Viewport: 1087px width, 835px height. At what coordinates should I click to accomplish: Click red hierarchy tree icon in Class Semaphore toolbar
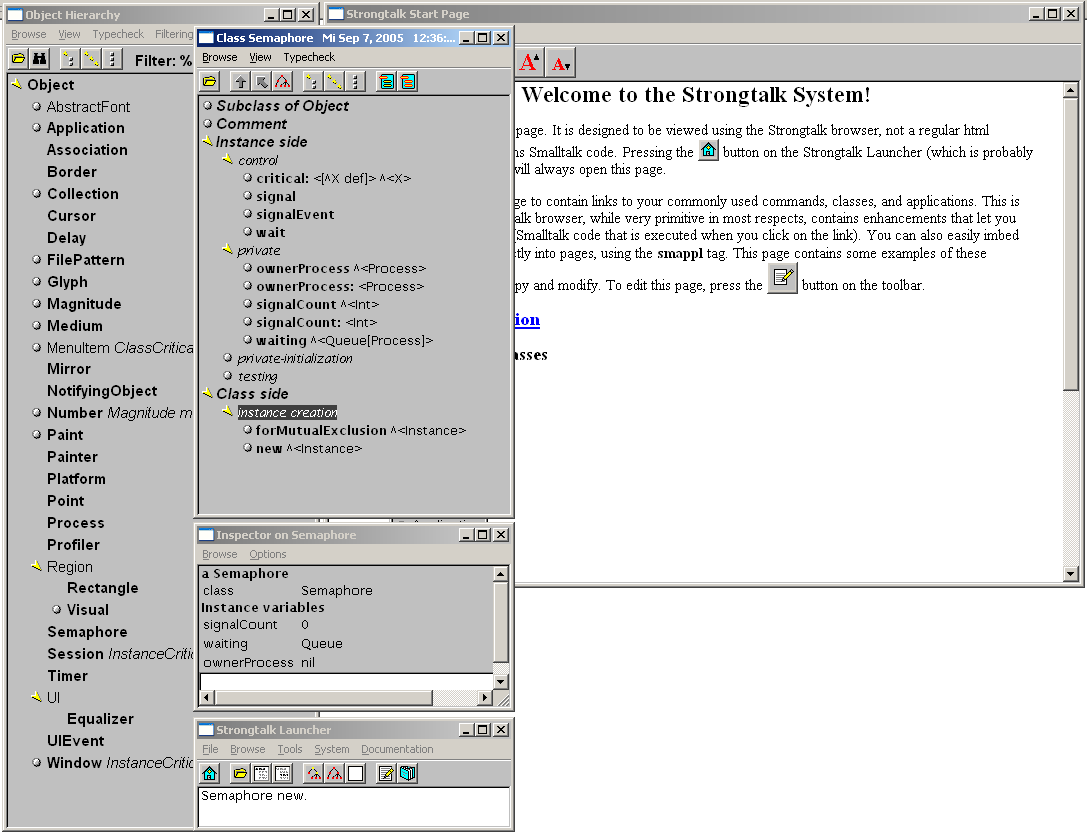click(x=282, y=82)
